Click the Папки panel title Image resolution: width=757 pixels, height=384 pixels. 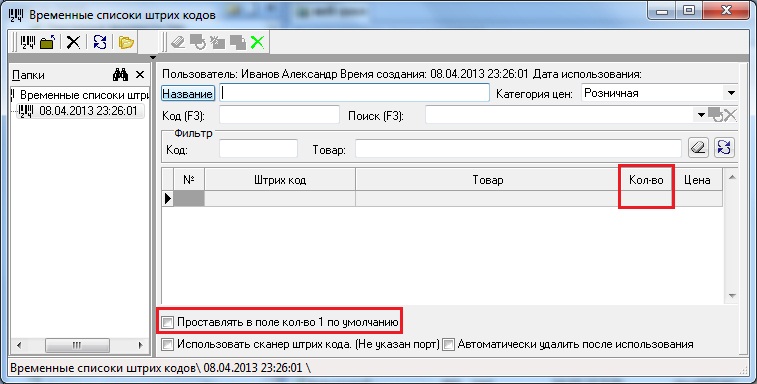[28, 75]
